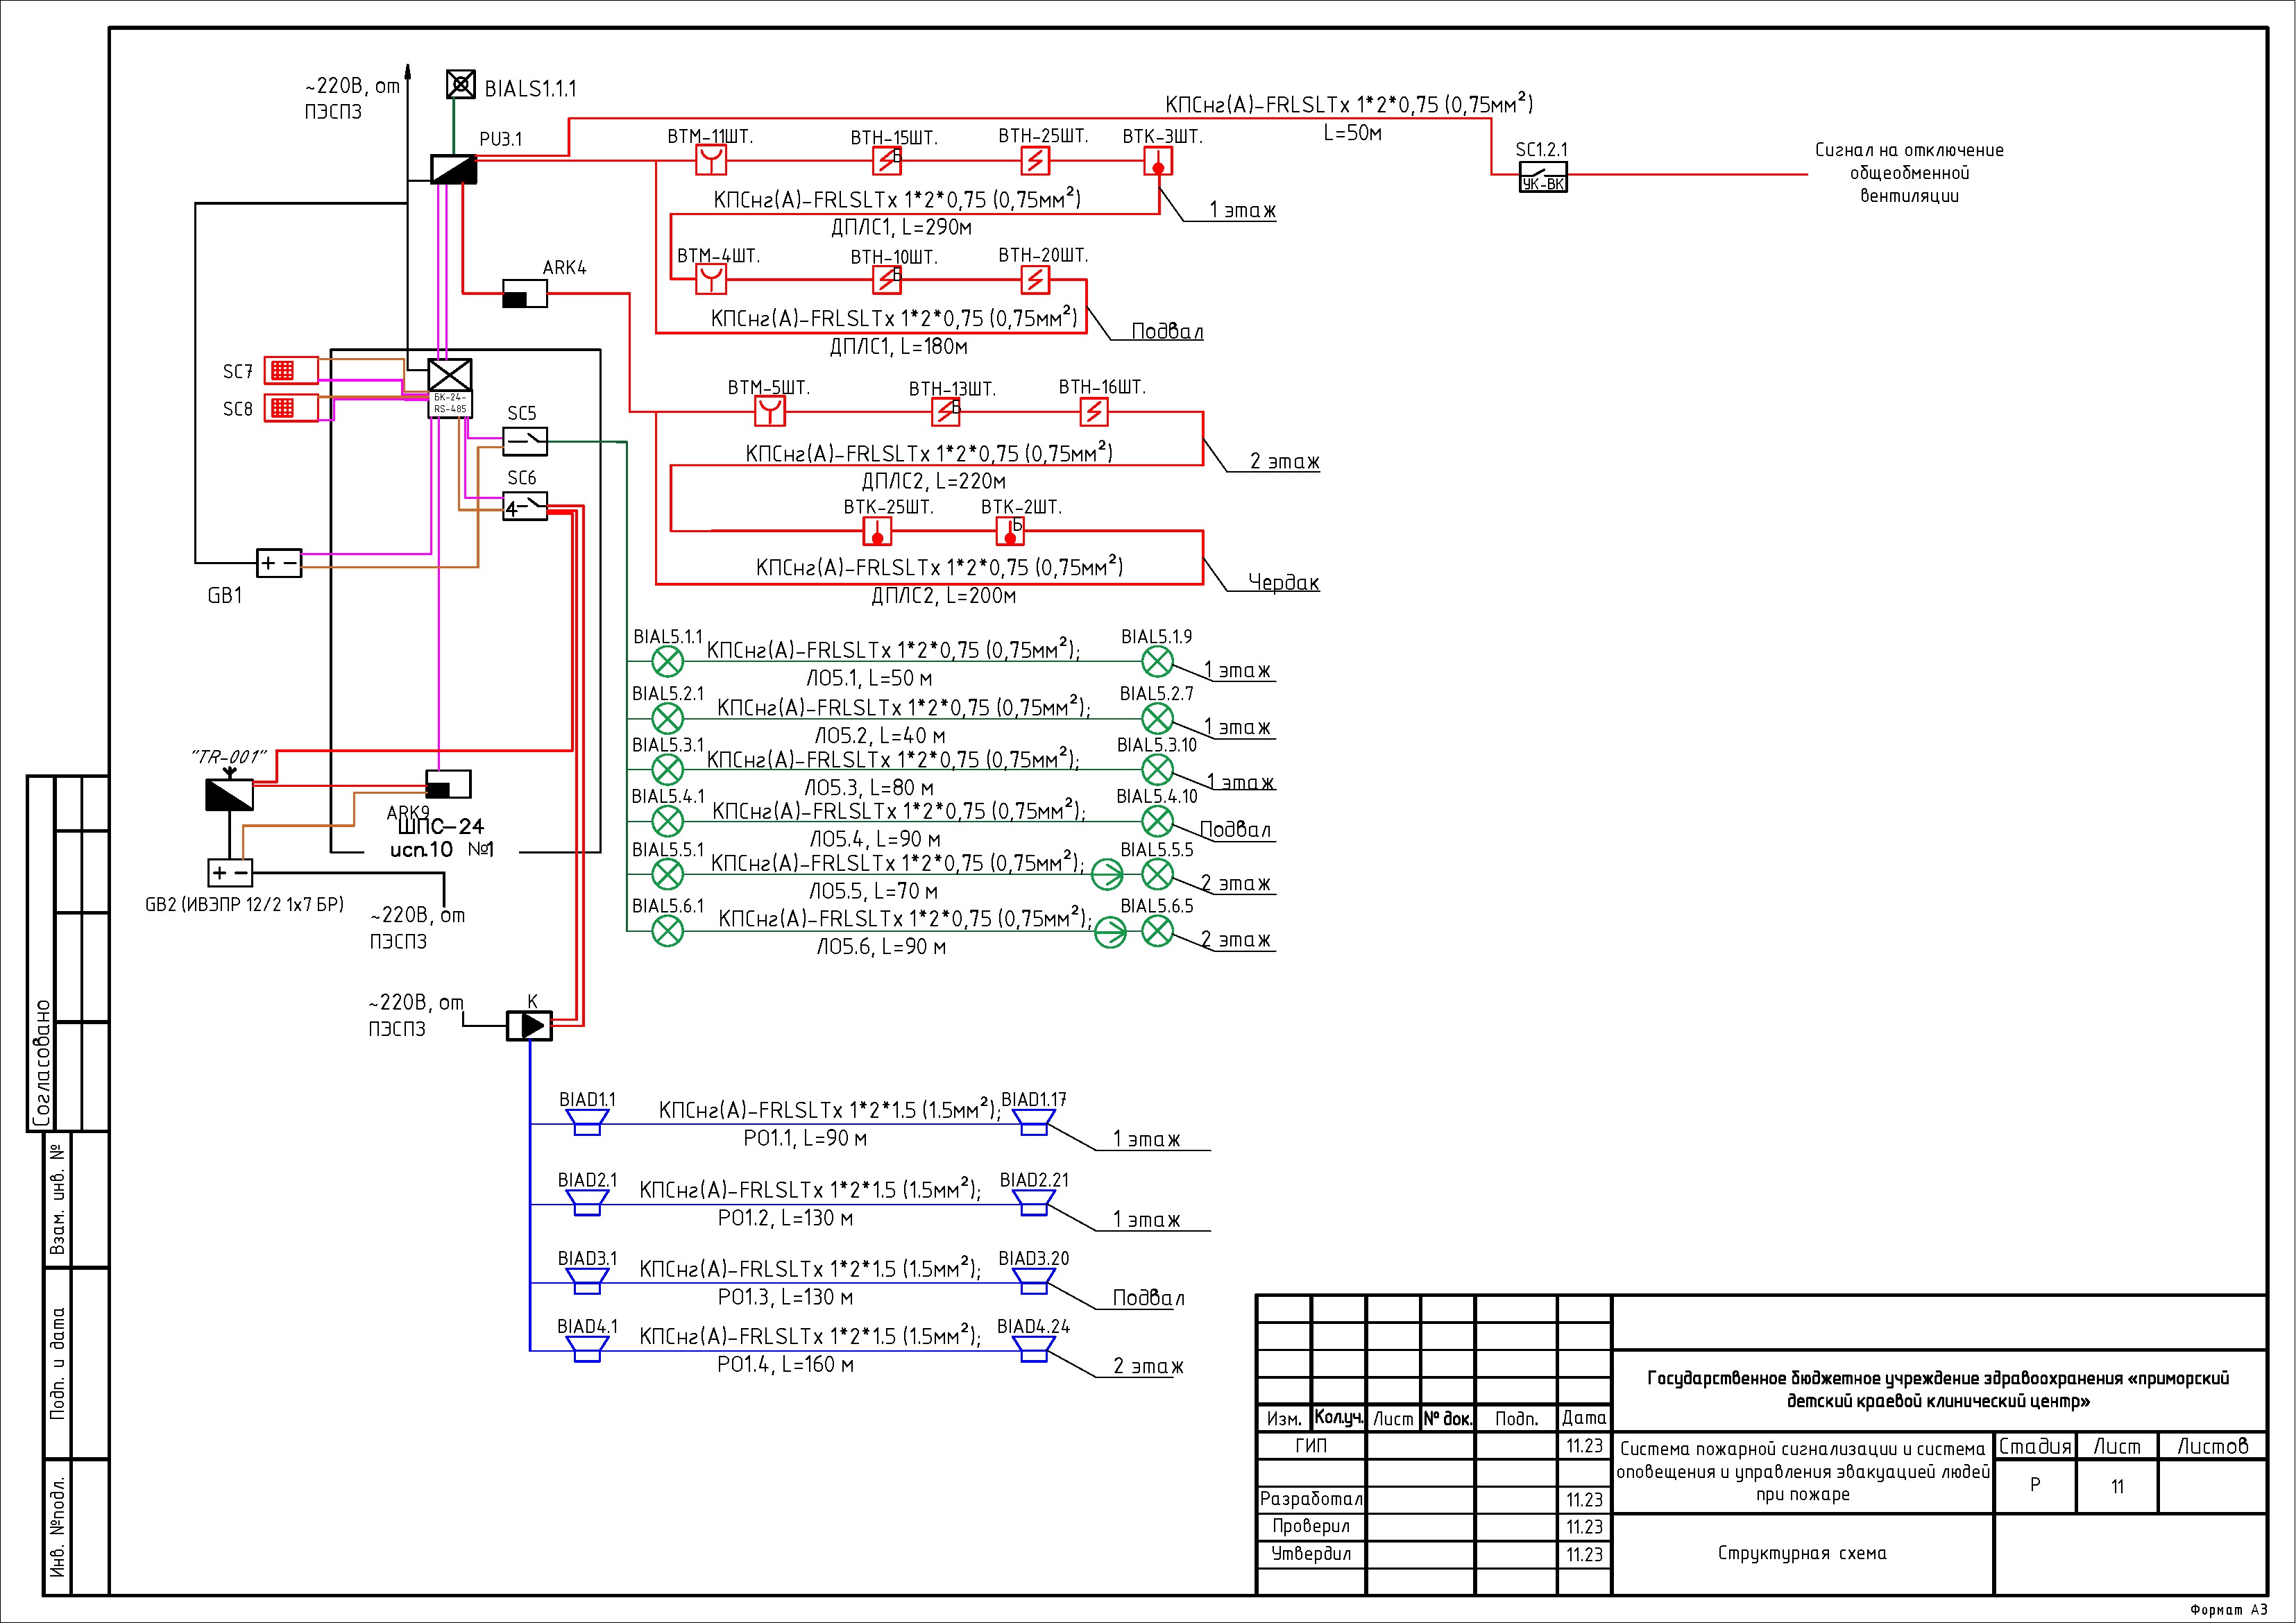Click the ARK4 module block
This screenshot has height=1623, width=2296.
(524, 294)
